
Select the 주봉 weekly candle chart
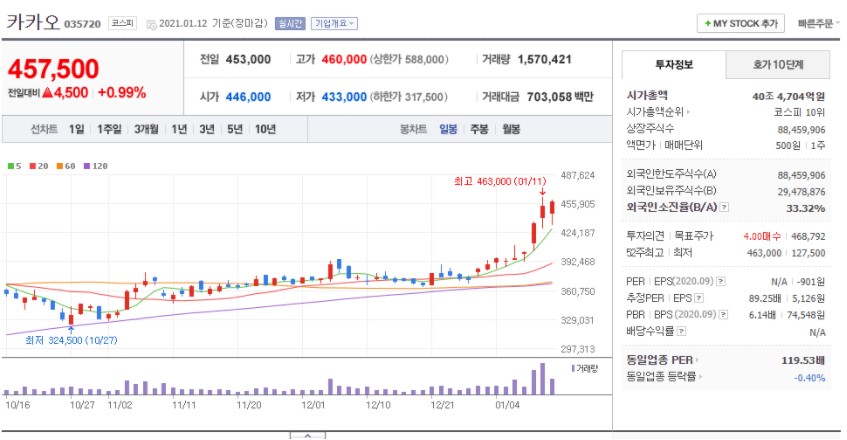click(x=479, y=130)
